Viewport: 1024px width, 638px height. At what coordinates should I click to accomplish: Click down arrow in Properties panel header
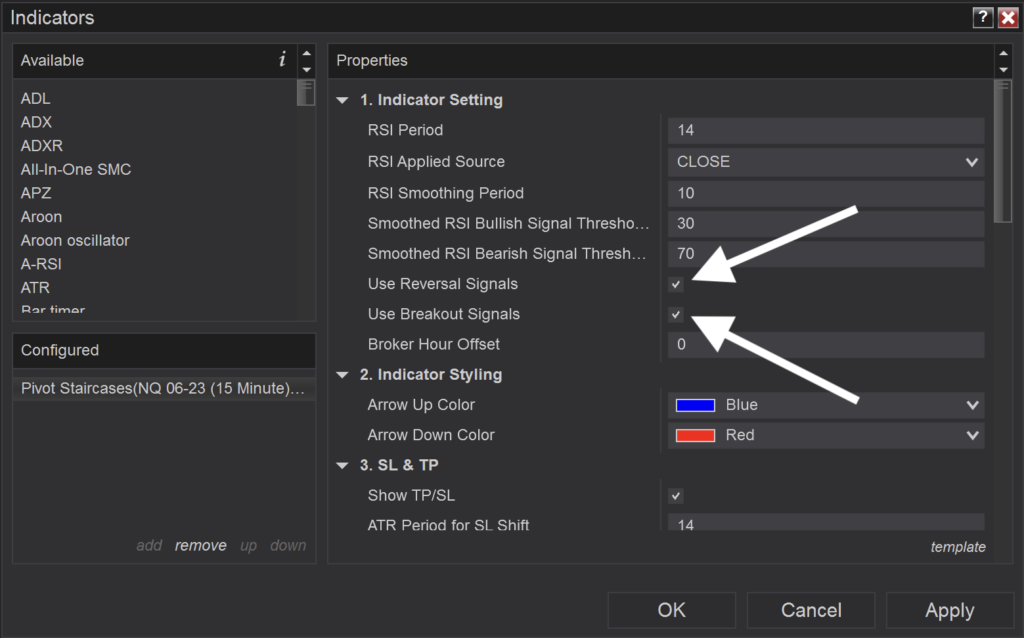1004,69
